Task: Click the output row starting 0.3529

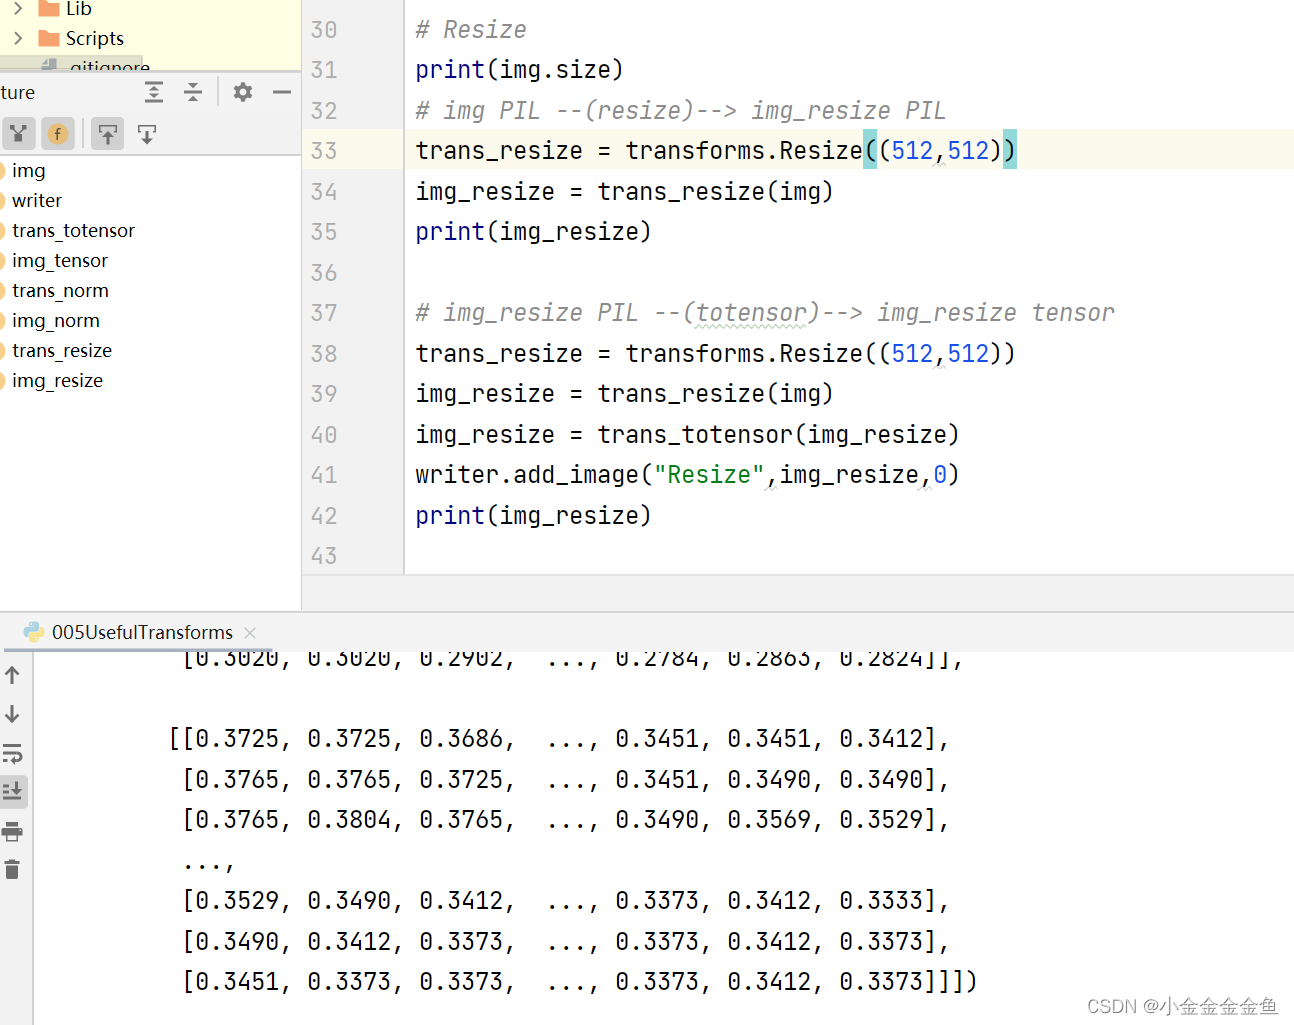Action: point(566,901)
